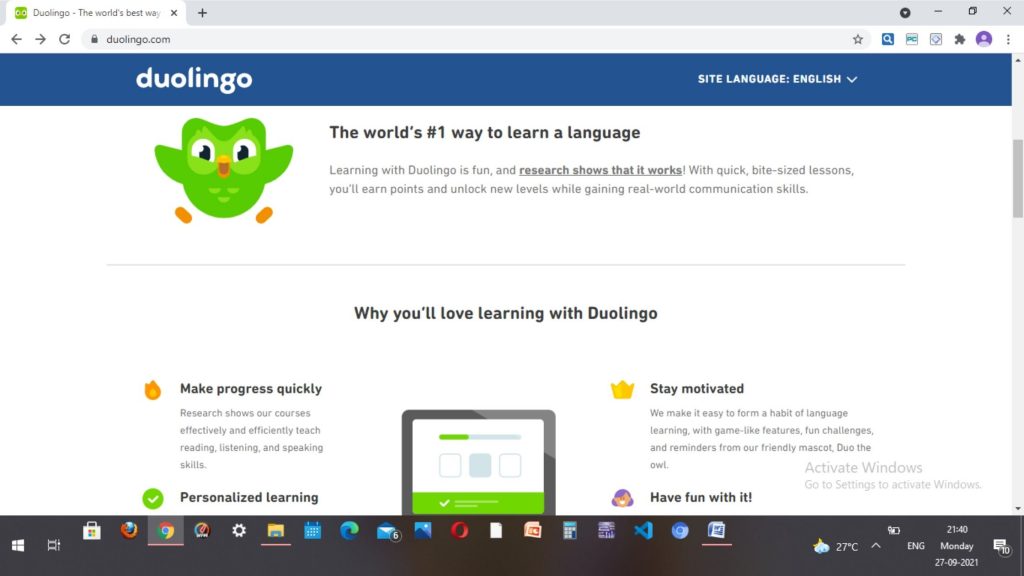
Task: Click the scrollbar down arrow
Action: pyautogui.click(x=1017, y=509)
